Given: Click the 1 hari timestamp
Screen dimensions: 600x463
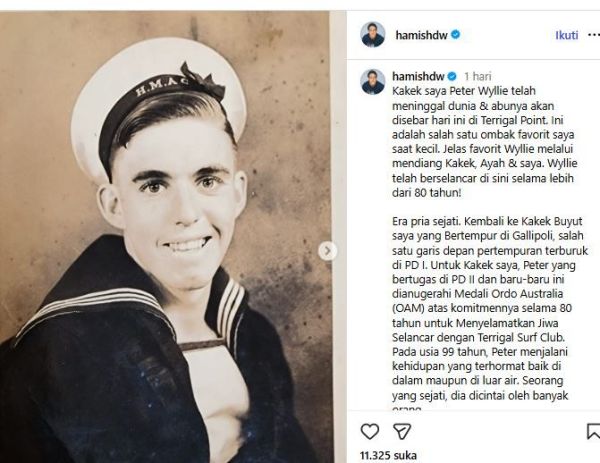Looking at the screenshot, I should coord(478,76).
